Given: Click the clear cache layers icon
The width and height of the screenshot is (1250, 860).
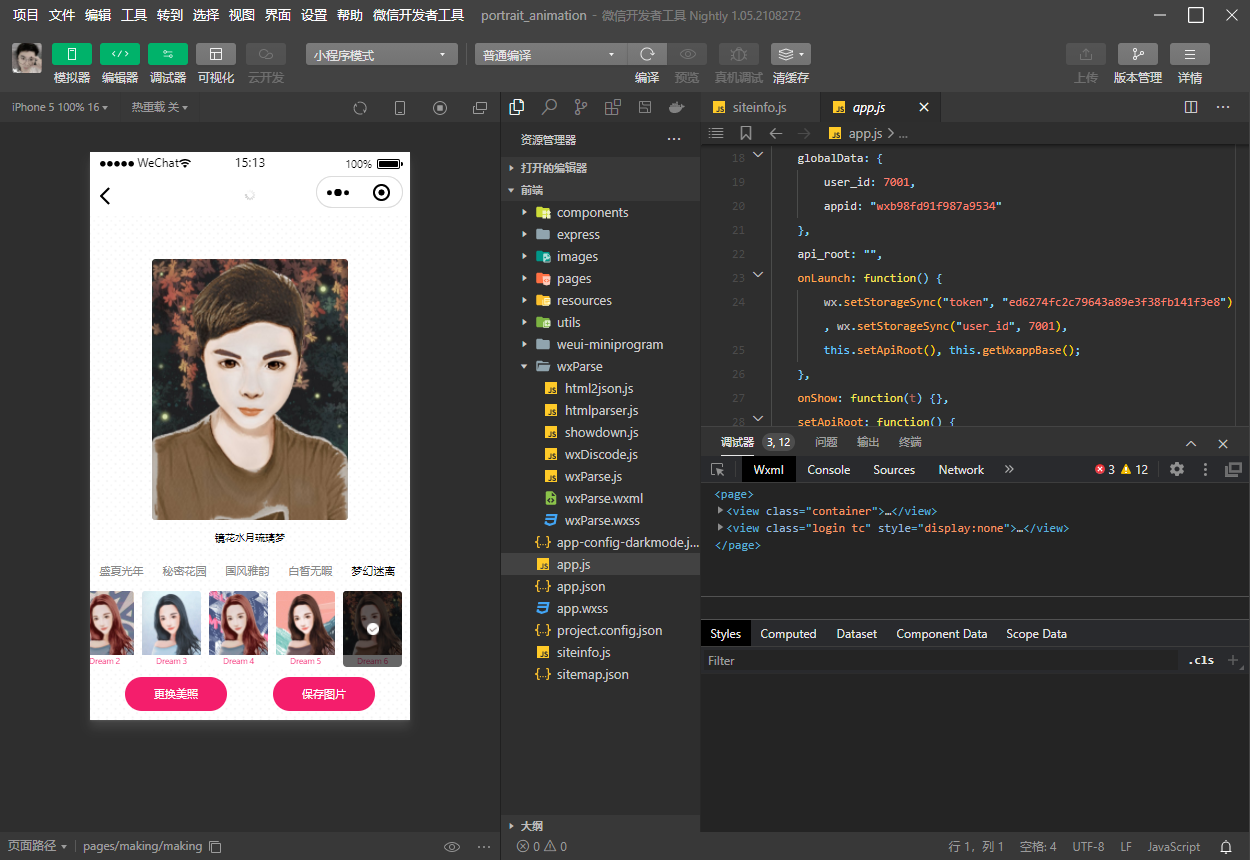Looking at the screenshot, I should pos(789,54).
